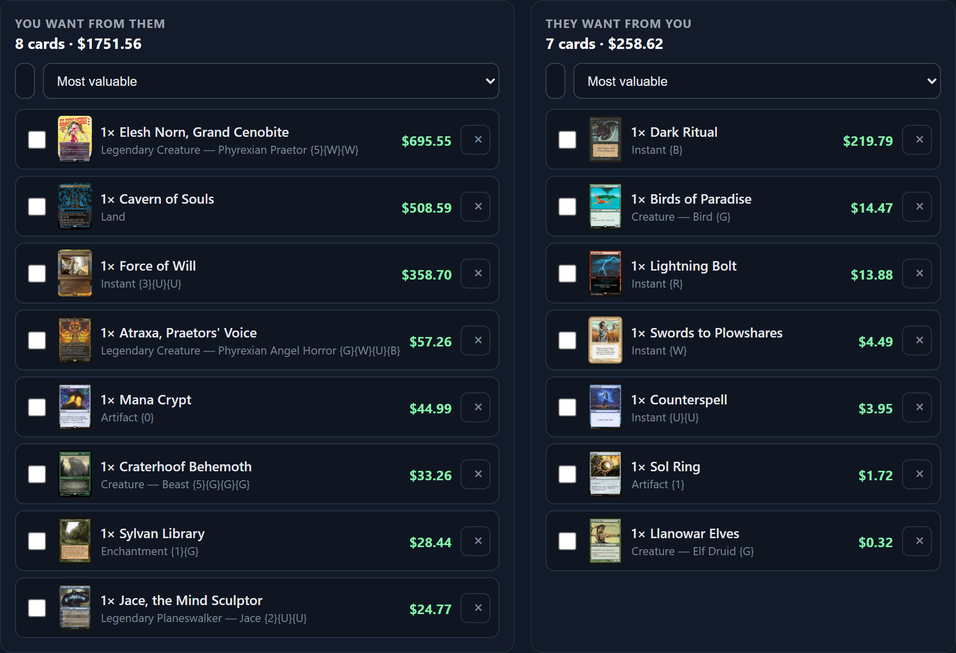
Task: Toggle select-all box under You Want From Them
Action: click(x=25, y=81)
